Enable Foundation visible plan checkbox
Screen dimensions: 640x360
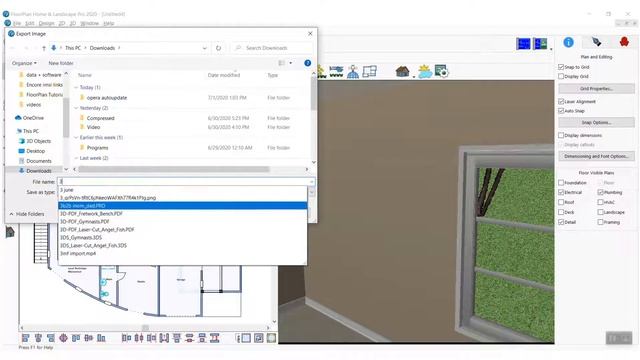[x=561, y=182]
